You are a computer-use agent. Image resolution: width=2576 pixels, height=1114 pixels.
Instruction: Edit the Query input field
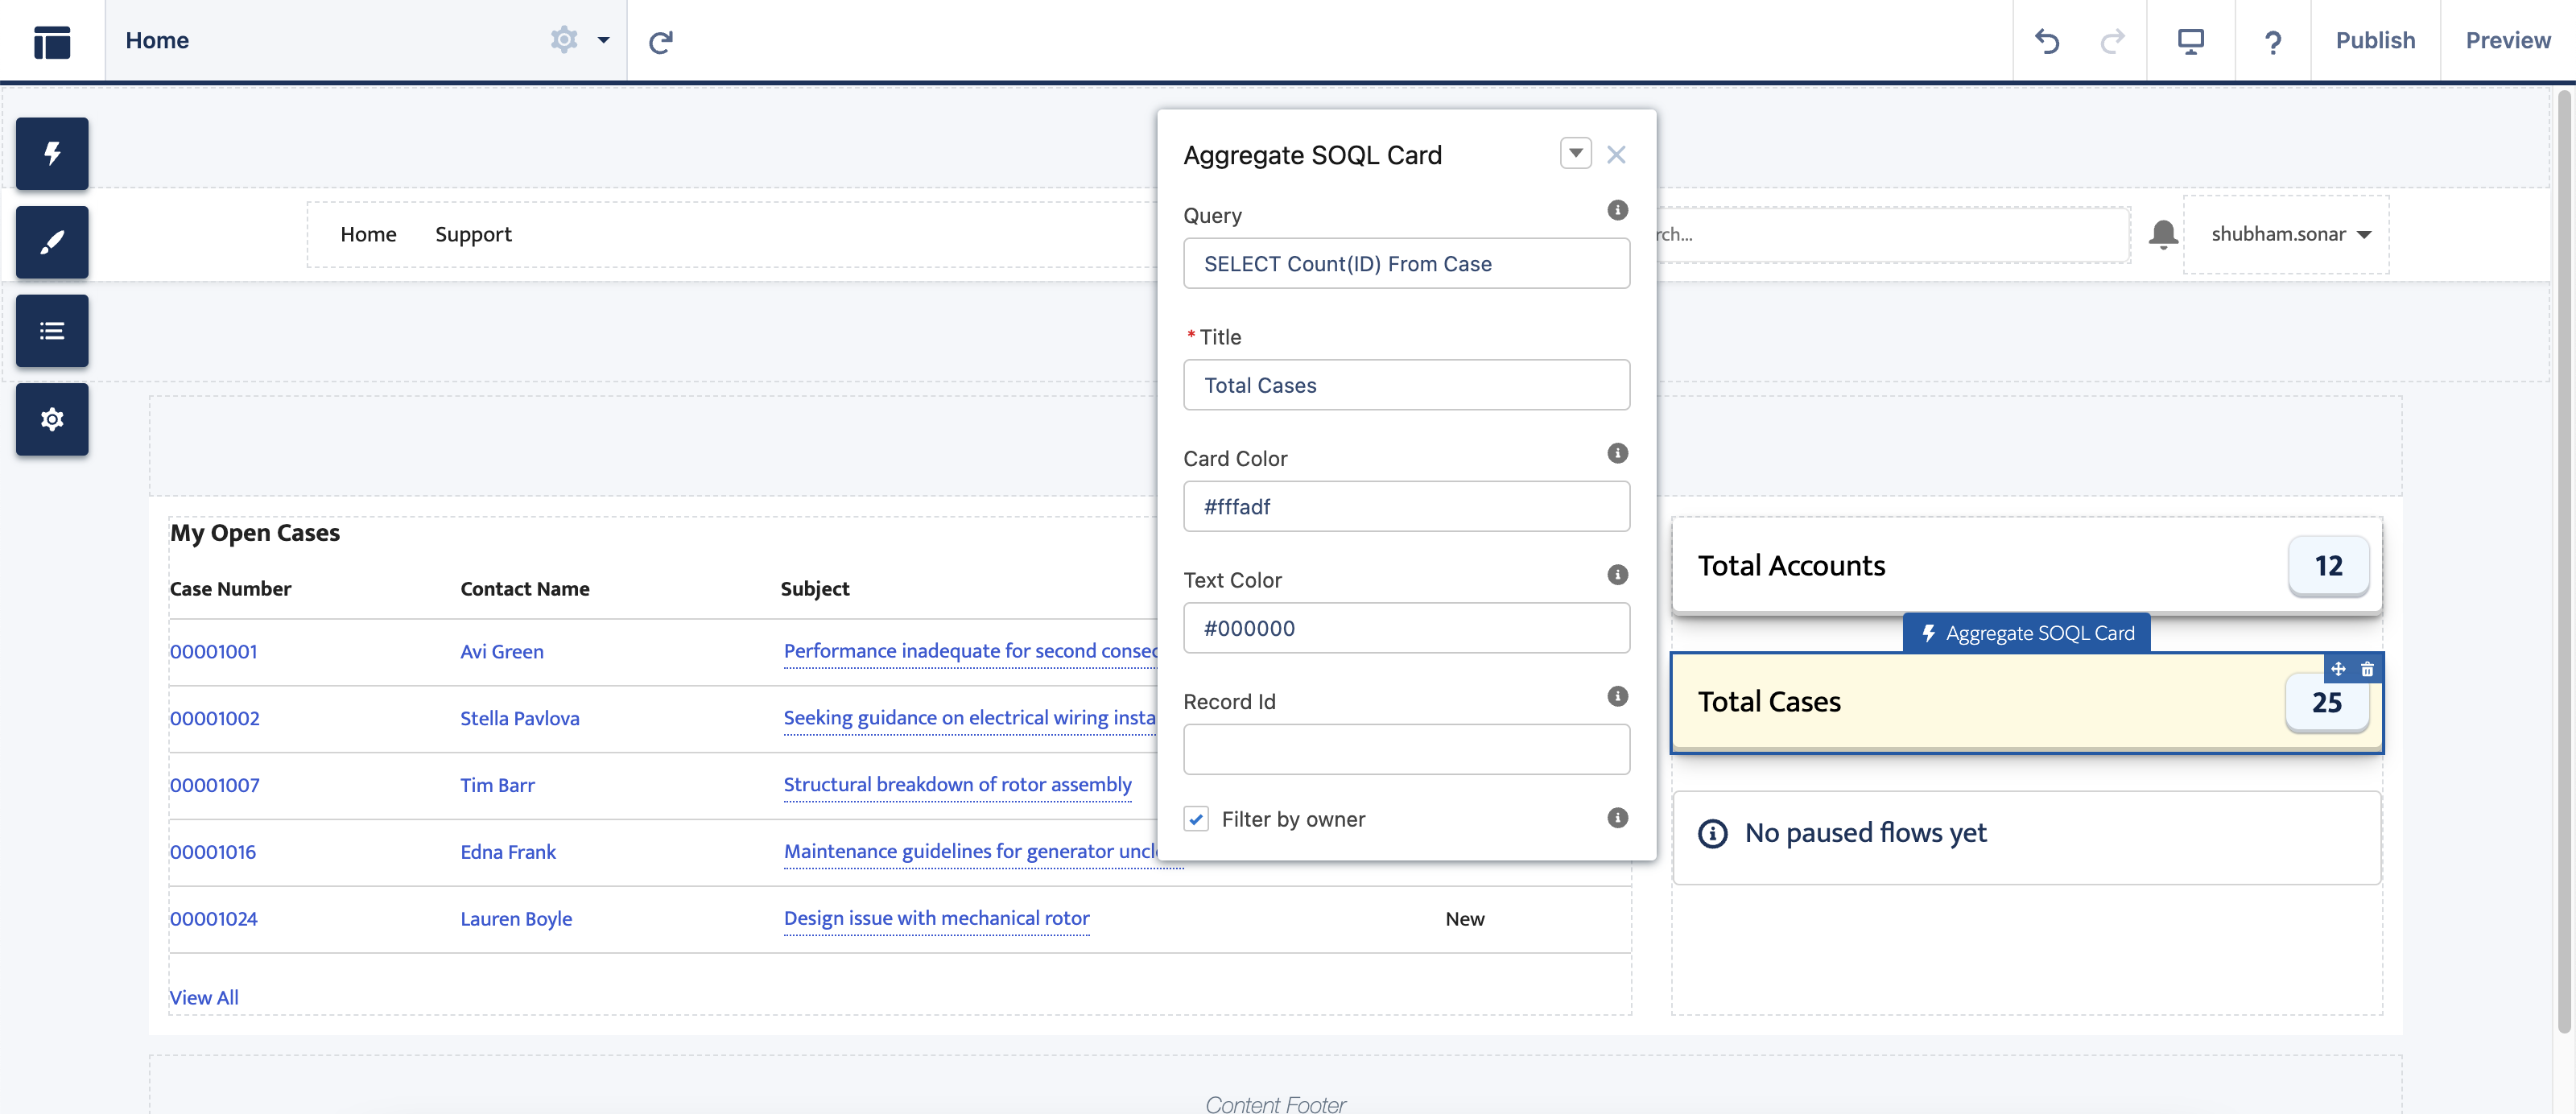click(1406, 263)
